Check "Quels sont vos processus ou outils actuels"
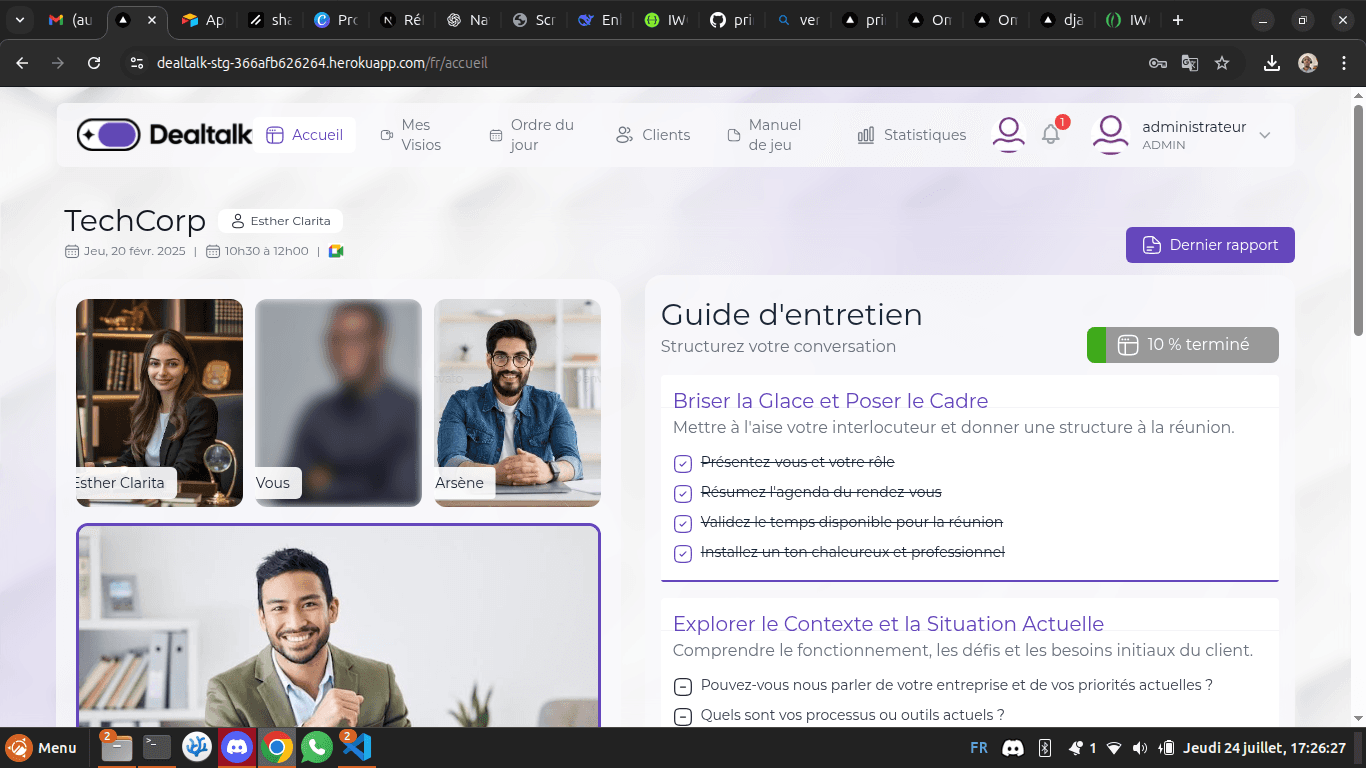 (x=683, y=716)
